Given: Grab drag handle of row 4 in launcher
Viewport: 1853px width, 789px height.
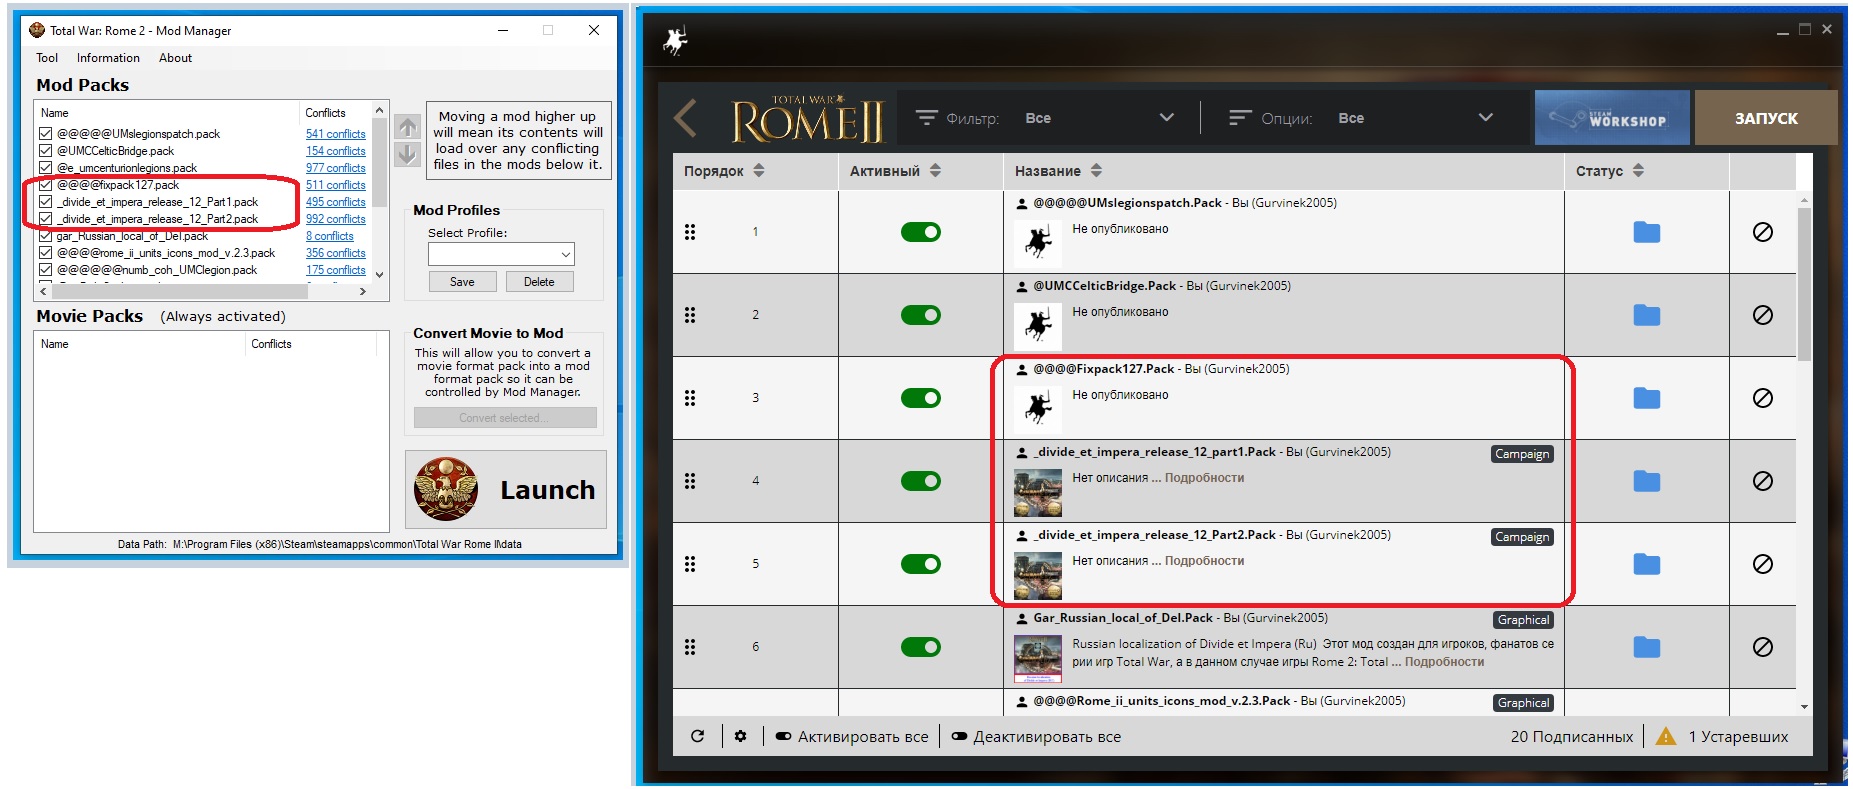Looking at the screenshot, I should click(690, 481).
